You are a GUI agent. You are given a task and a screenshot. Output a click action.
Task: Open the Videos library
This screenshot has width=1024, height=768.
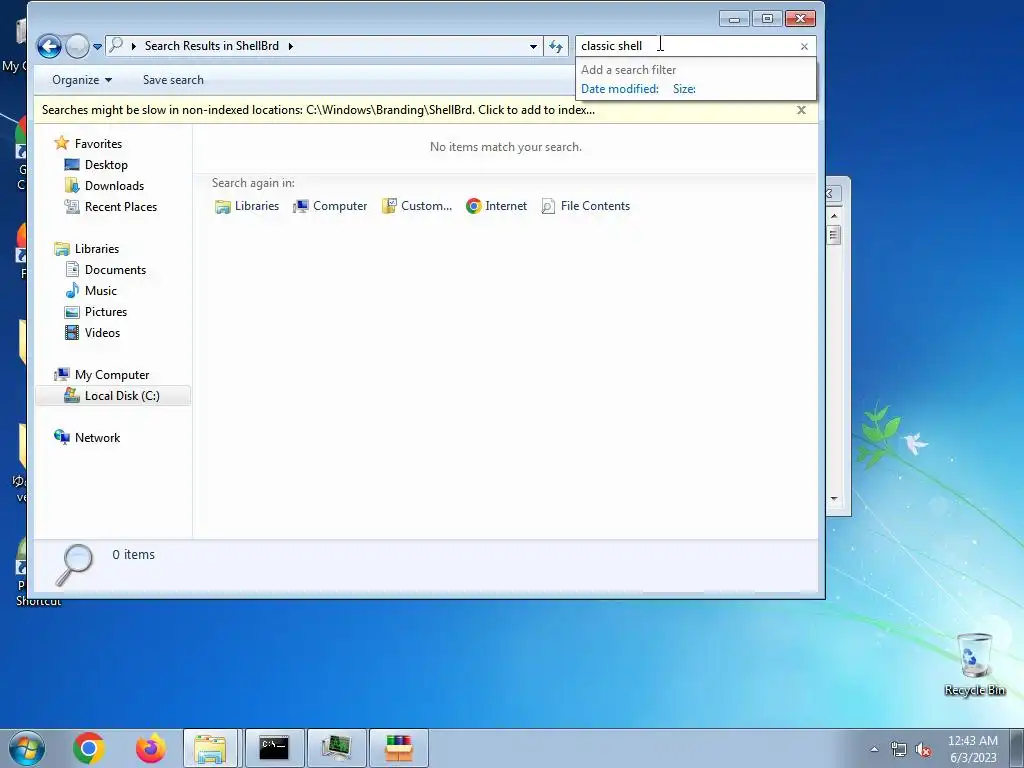coord(103,332)
